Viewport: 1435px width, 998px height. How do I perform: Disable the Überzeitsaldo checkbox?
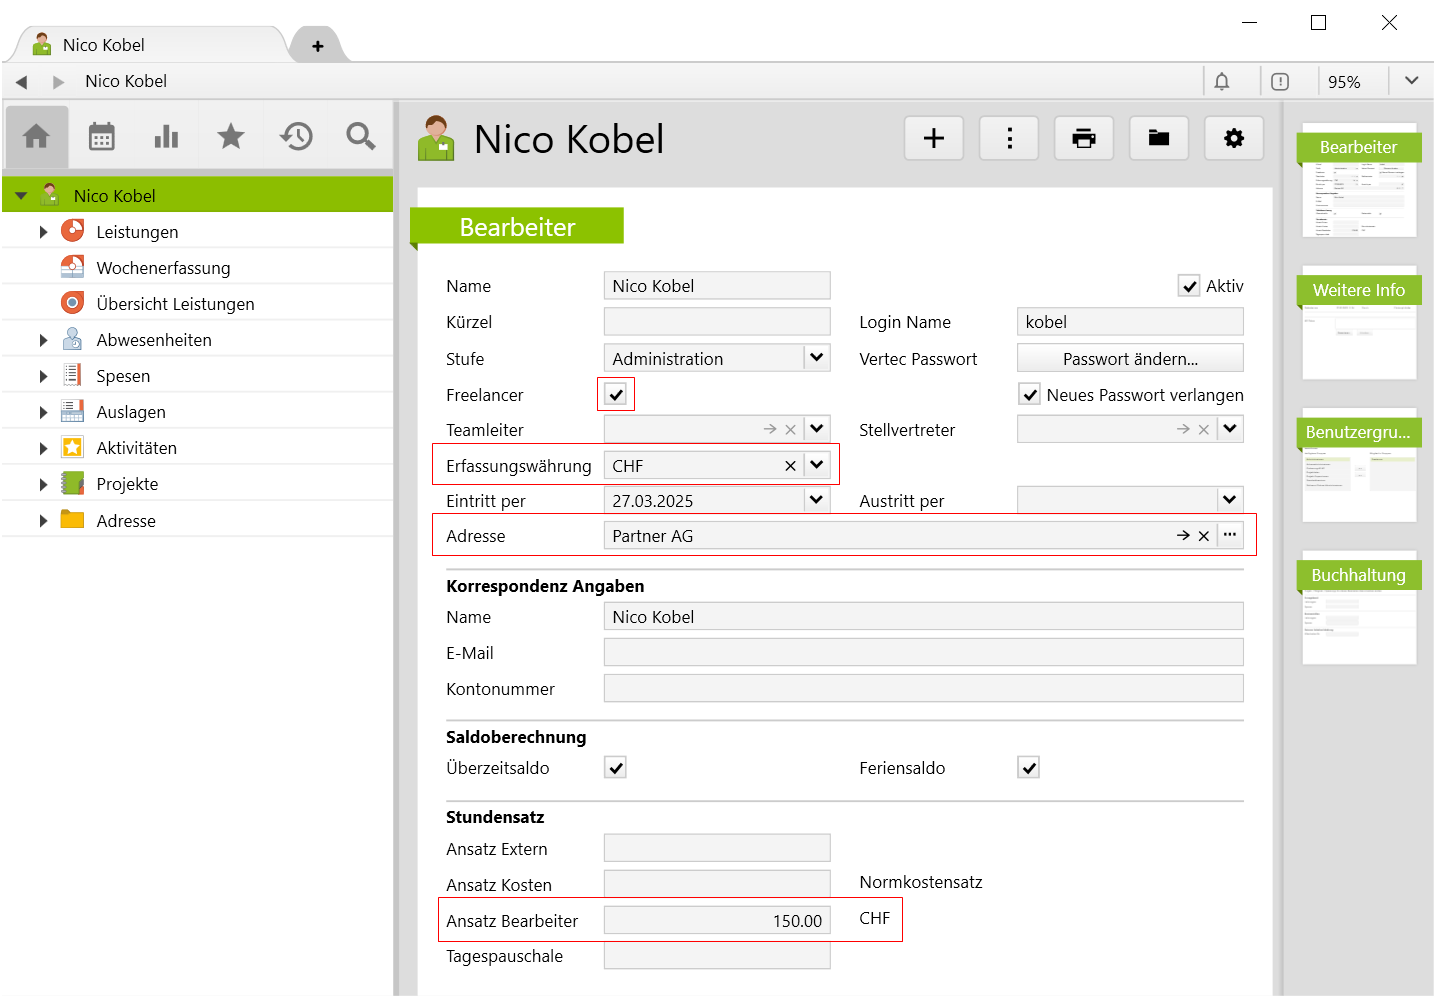[616, 768]
